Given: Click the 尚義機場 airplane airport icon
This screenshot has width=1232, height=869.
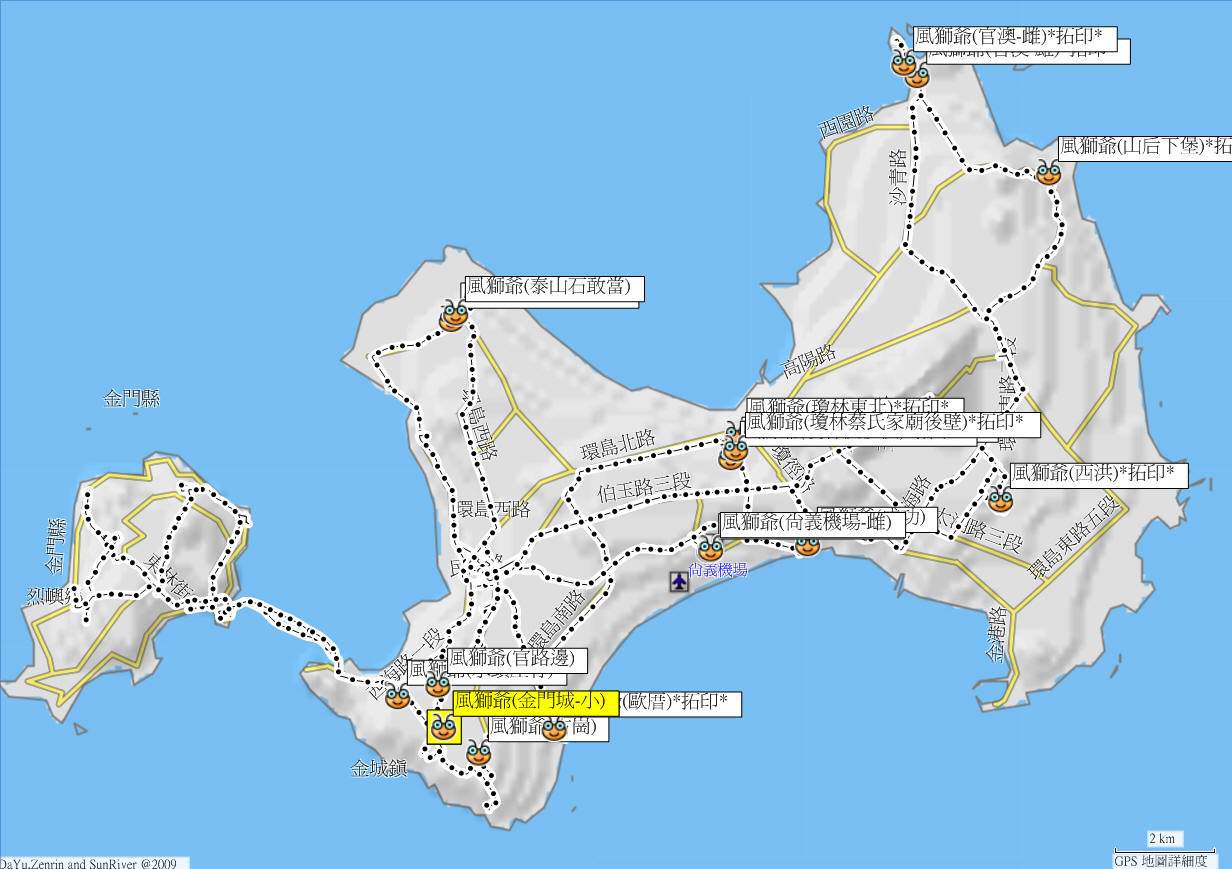Looking at the screenshot, I should click(680, 580).
